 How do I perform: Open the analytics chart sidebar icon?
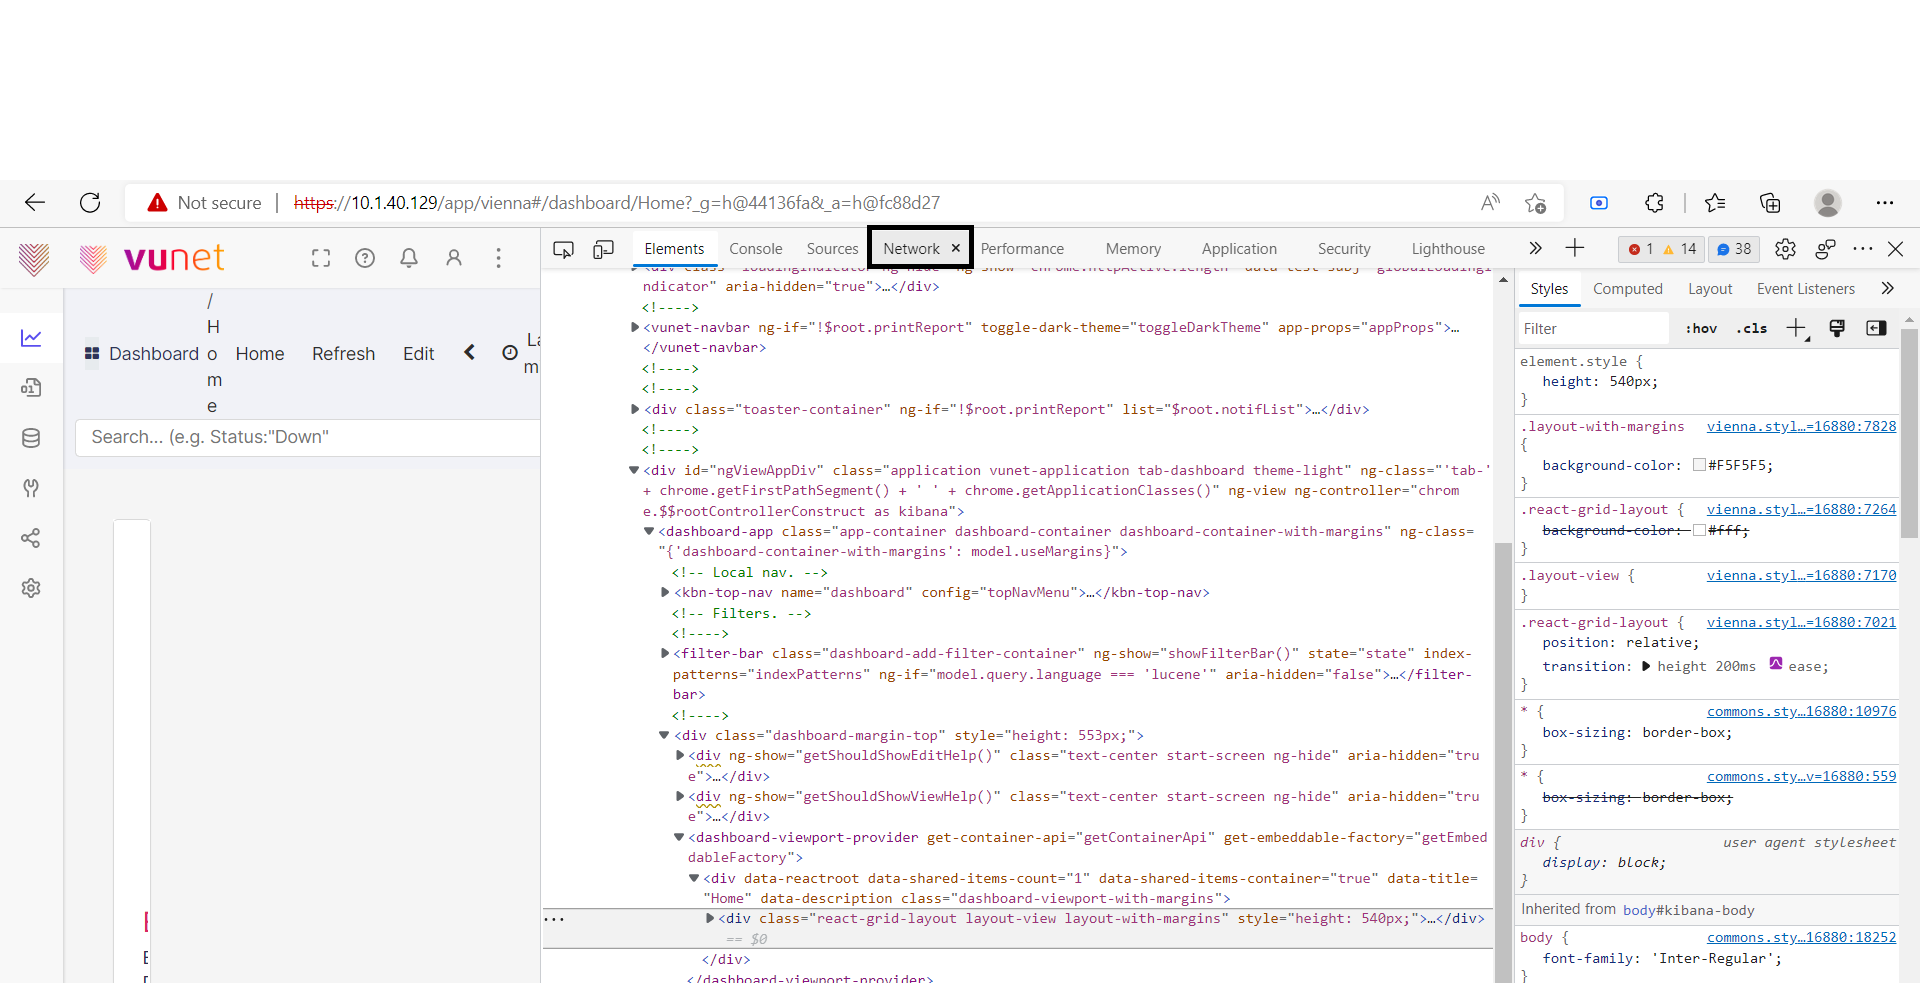[x=31, y=338]
